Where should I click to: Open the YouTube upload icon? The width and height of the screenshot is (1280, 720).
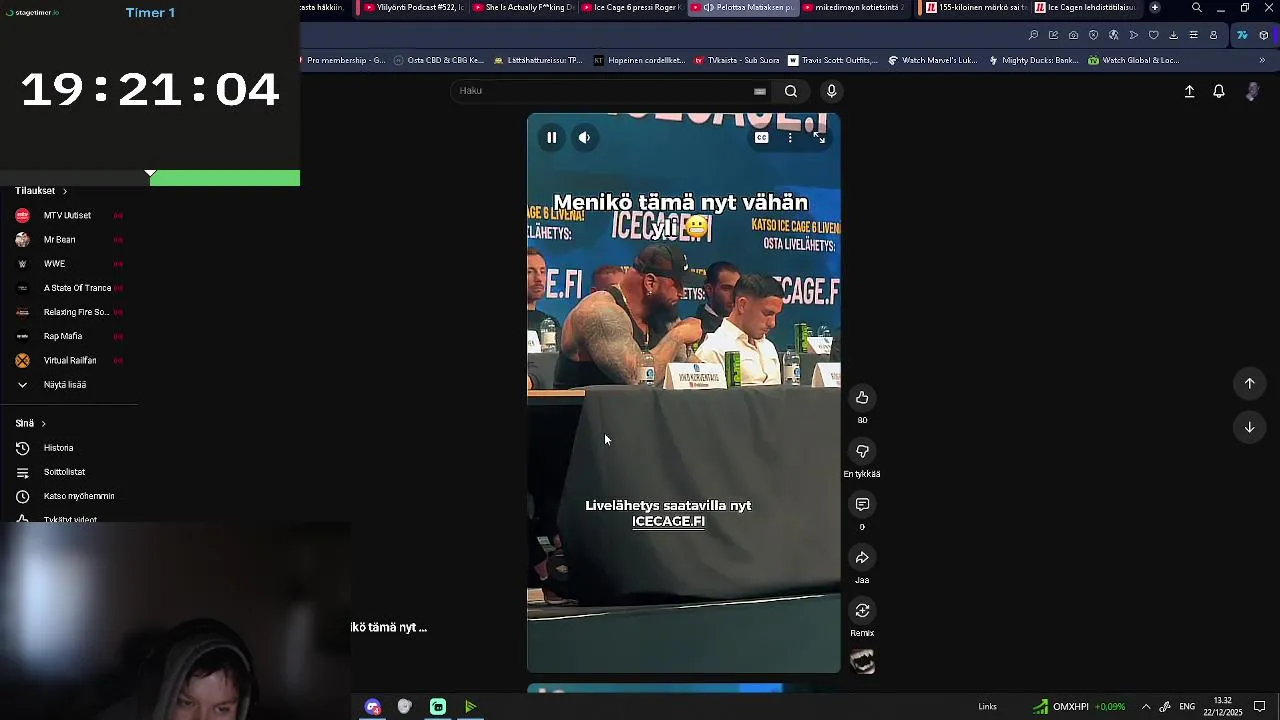[x=1189, y=91]
